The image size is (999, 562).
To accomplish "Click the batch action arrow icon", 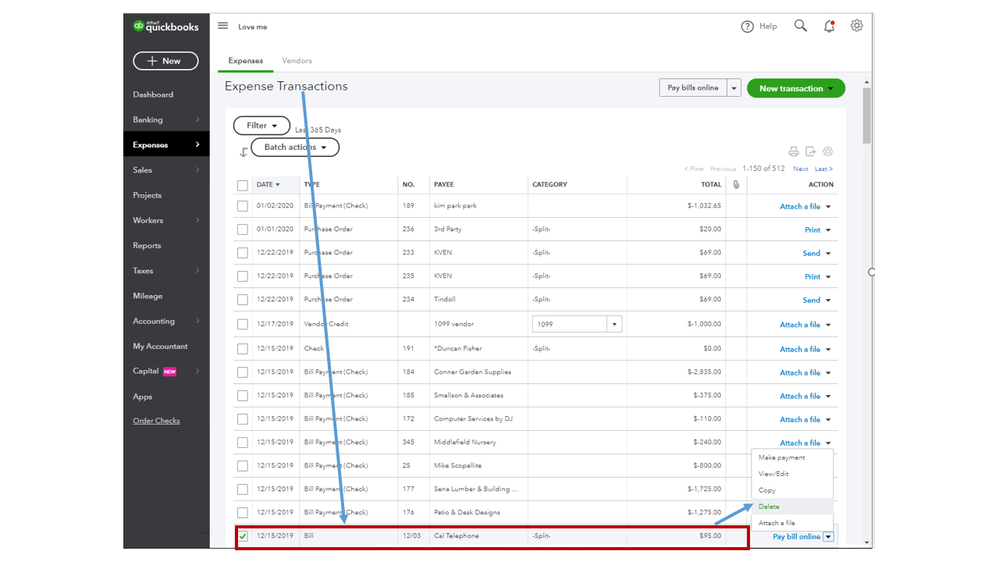I will tap(243, 152).
